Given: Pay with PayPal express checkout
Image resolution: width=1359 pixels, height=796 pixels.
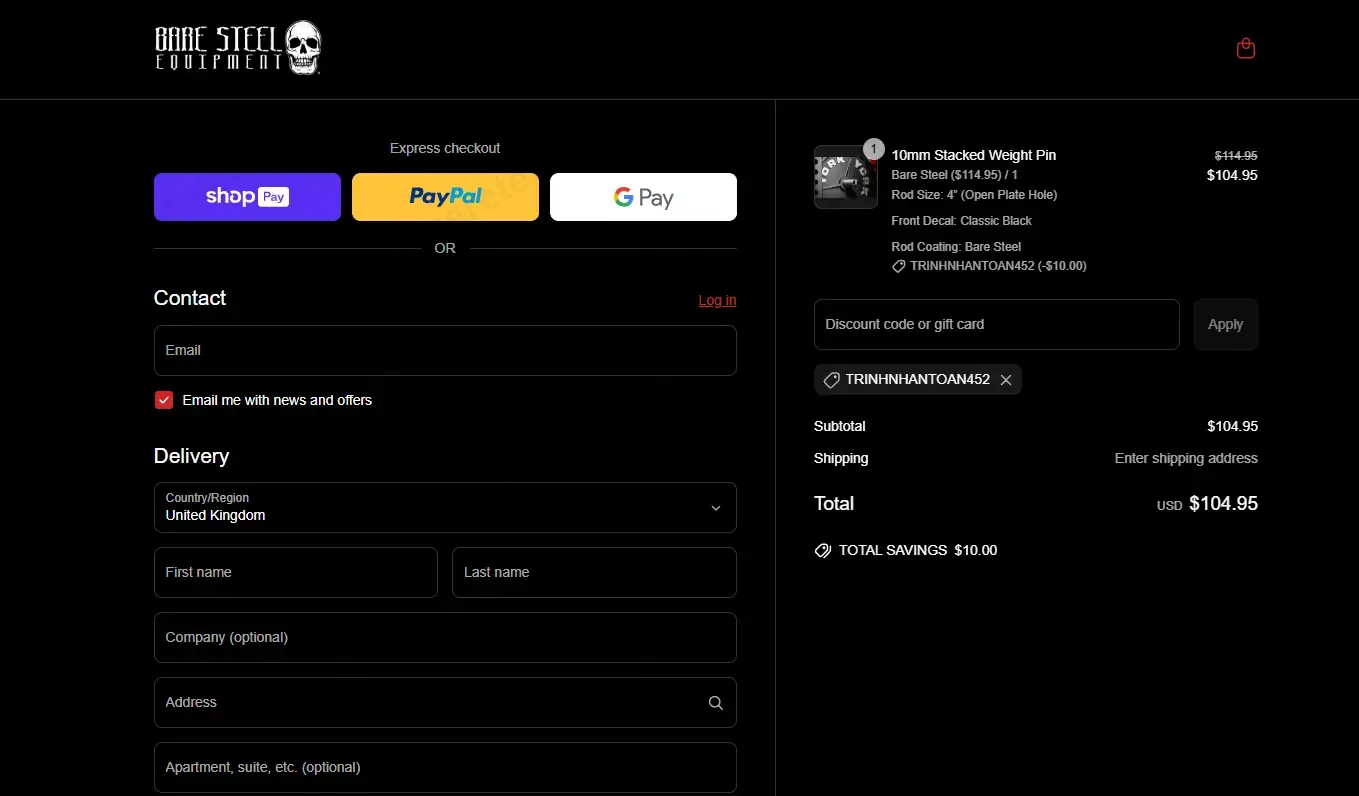Looking at the screenshot, I should [445, 197].
